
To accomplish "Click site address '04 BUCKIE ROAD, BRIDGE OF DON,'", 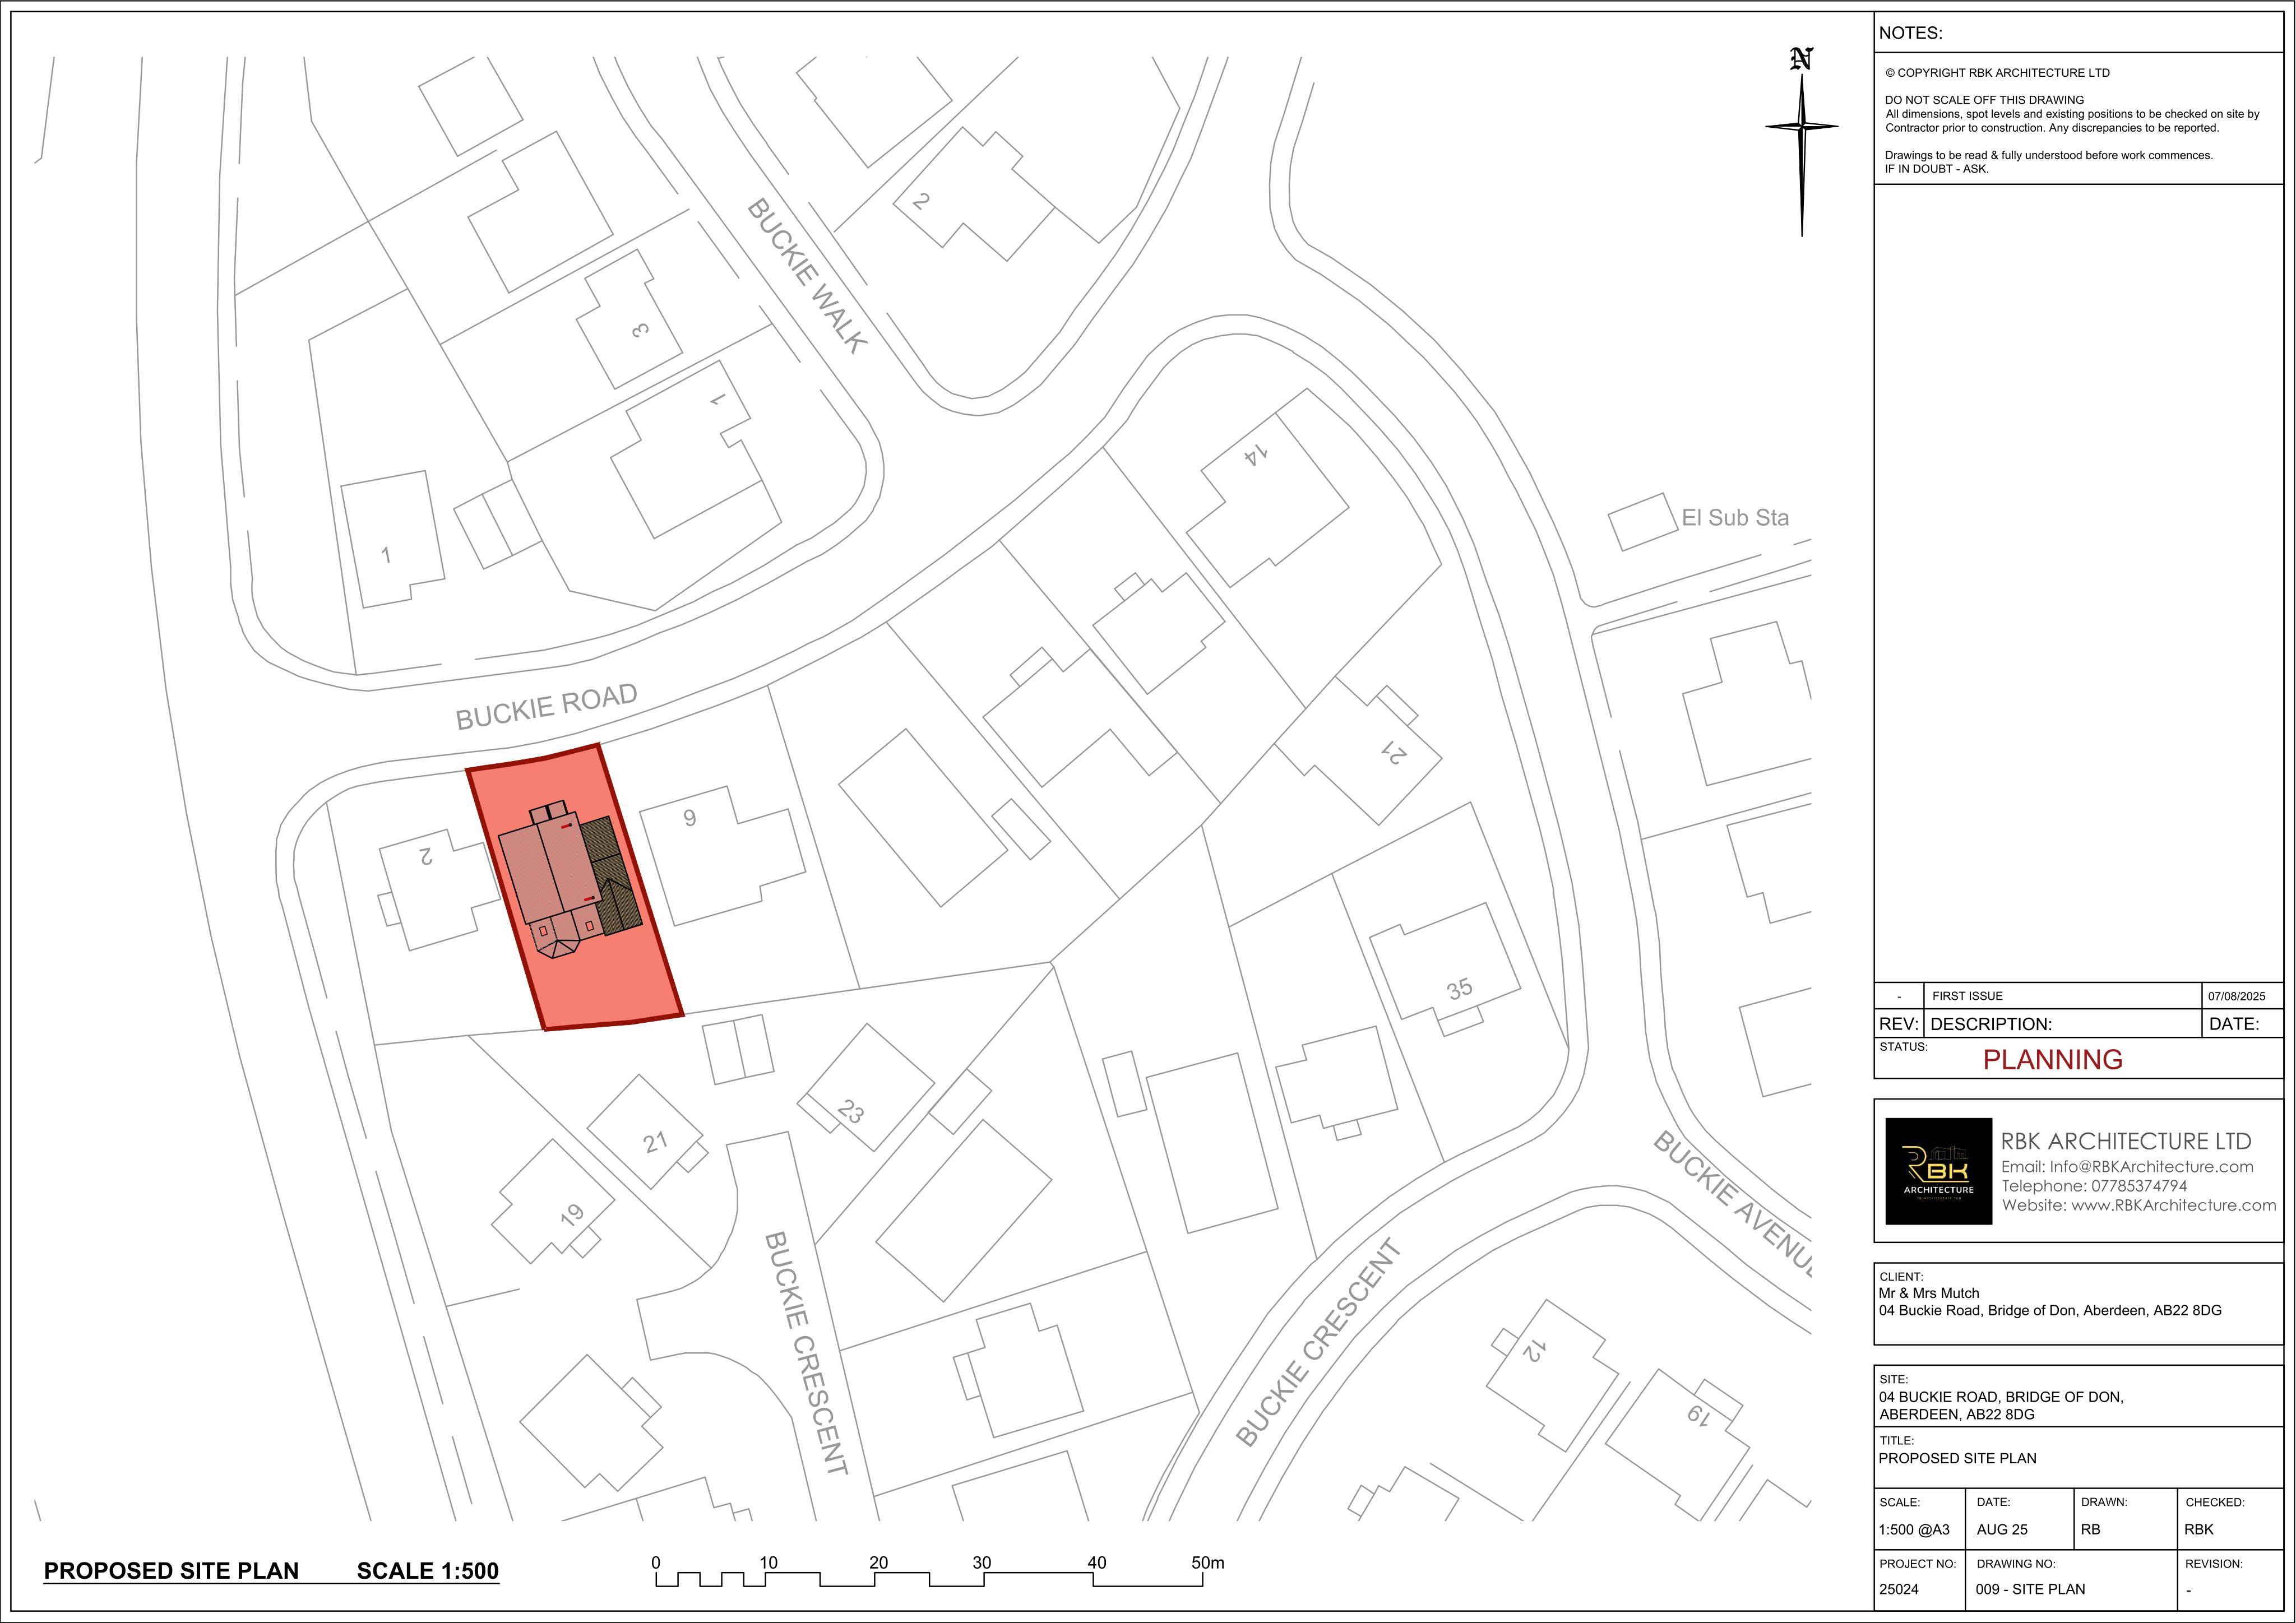I will point(2001,1397).
